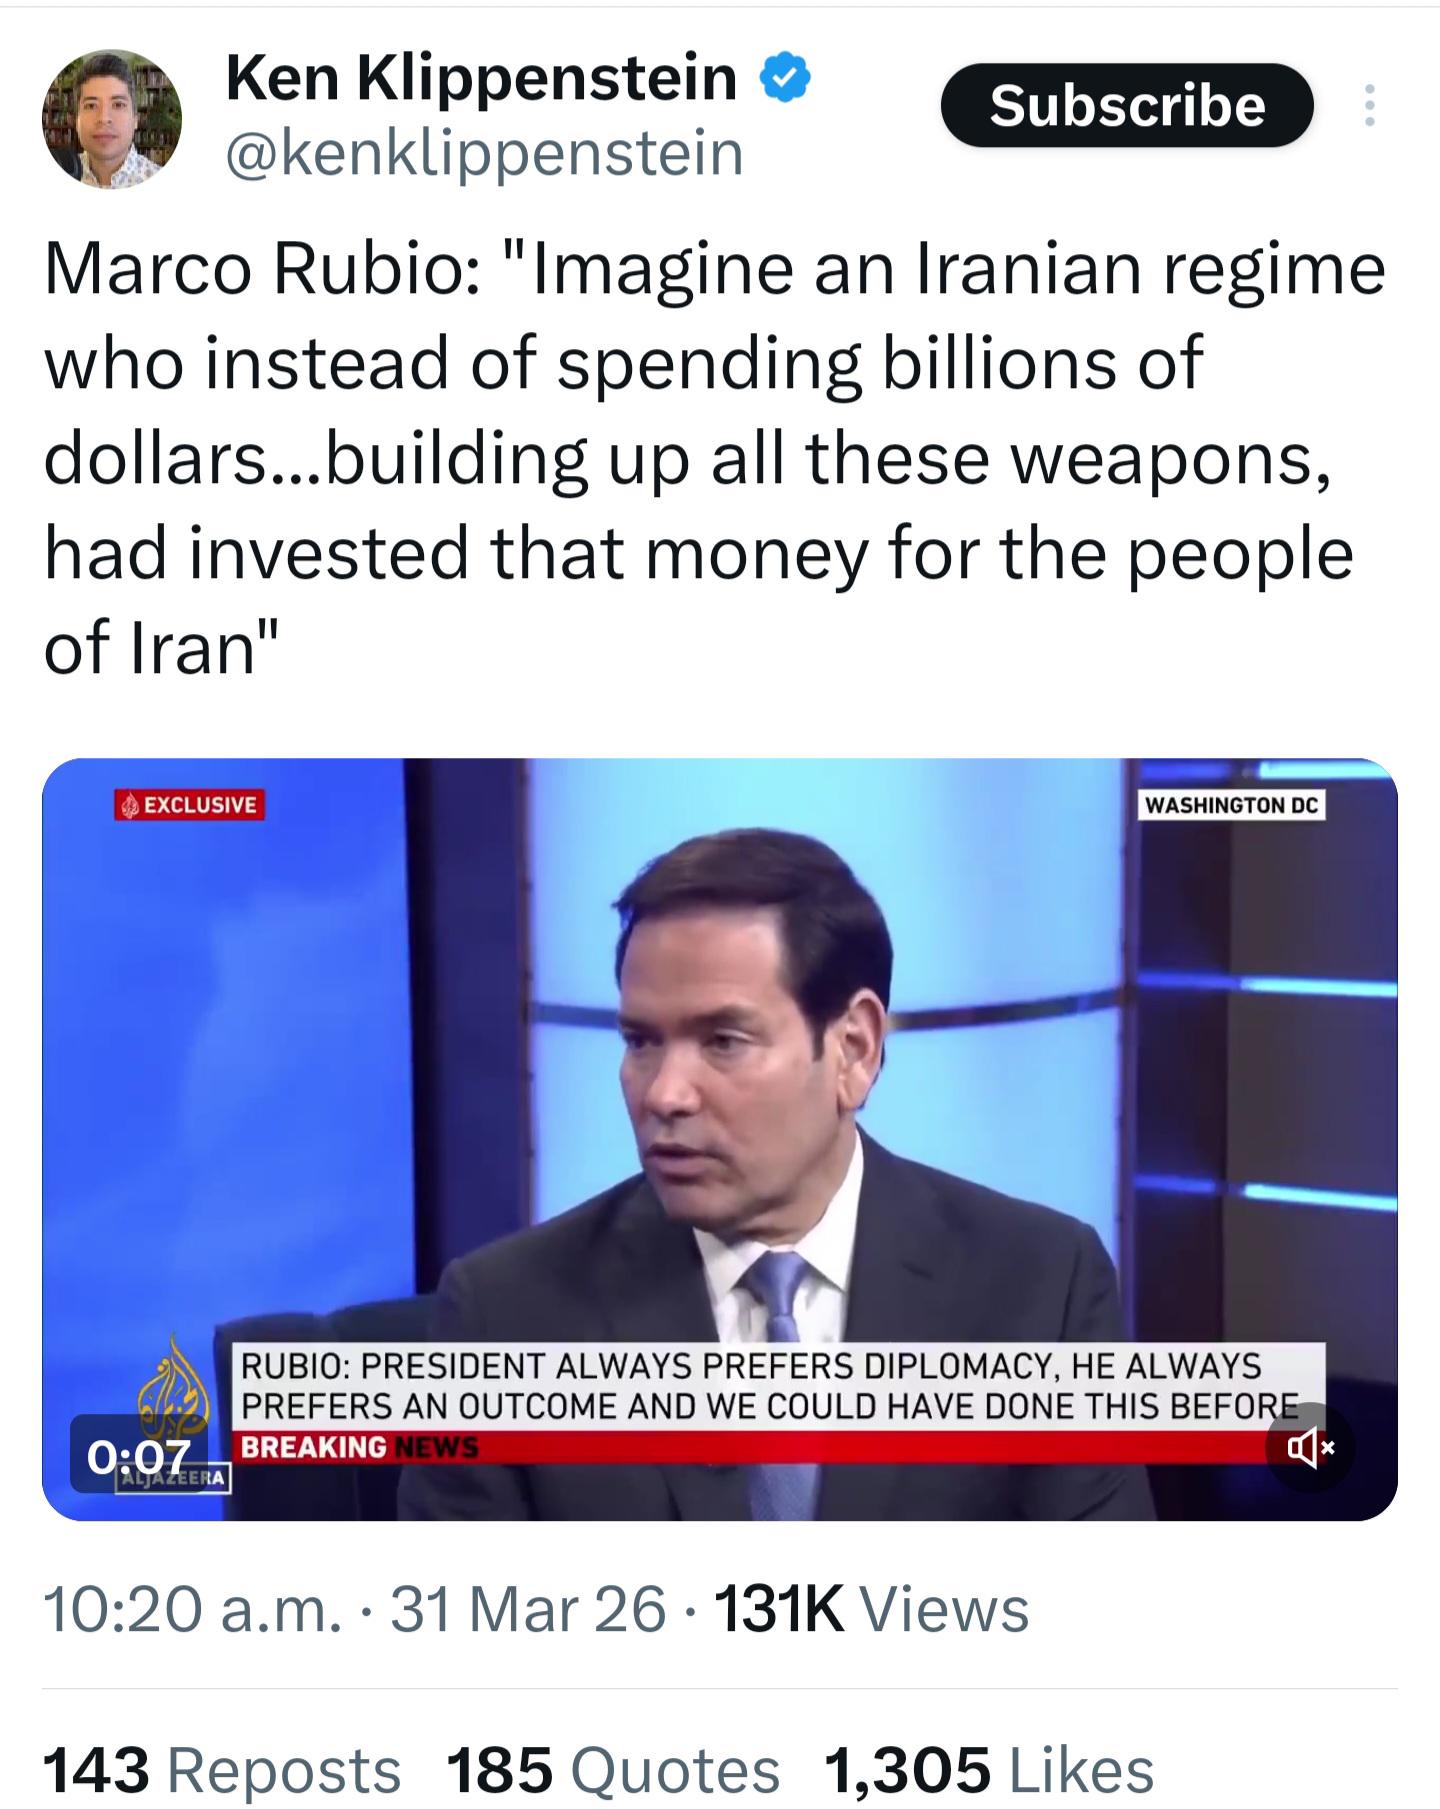View the 1,305 Likes list
This screenshot has height=1809, width=1440.
click(x=988, y=1770)
